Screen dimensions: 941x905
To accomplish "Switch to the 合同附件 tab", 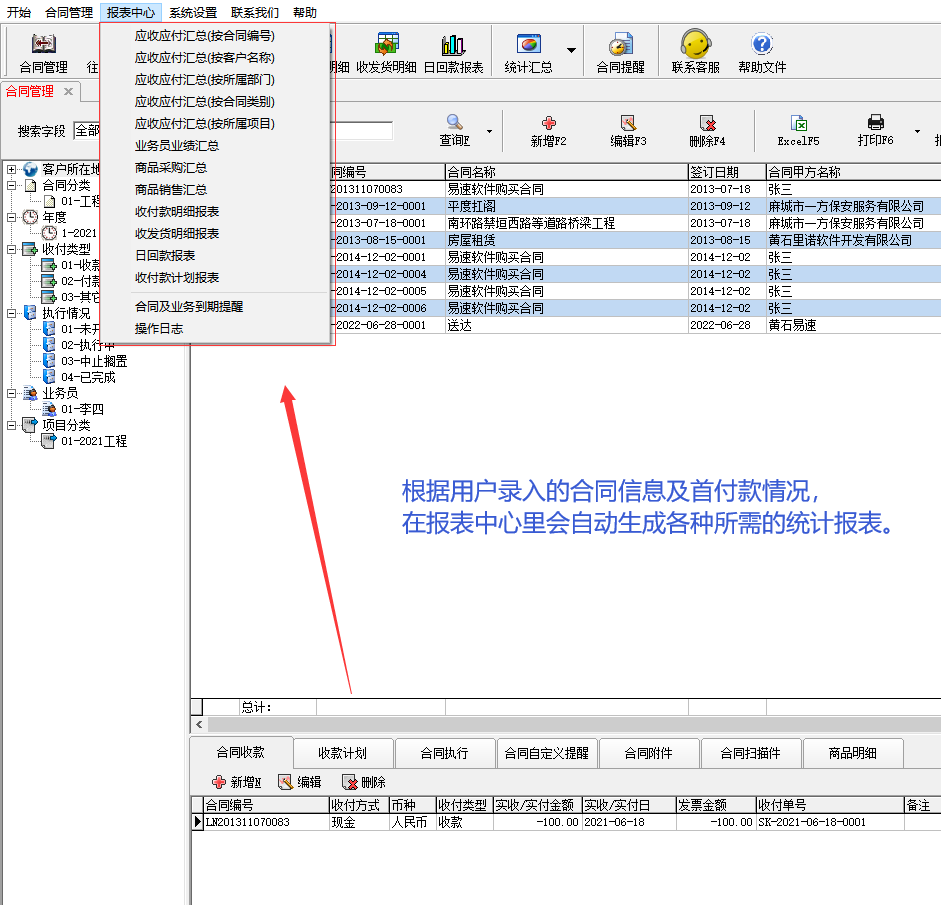I will 649,753.
